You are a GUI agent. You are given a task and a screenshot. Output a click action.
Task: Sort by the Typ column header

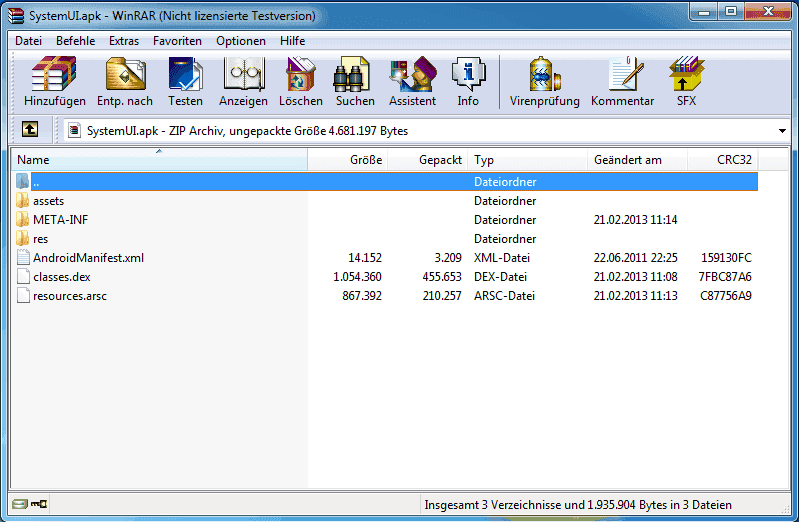(x=528, y=160)
